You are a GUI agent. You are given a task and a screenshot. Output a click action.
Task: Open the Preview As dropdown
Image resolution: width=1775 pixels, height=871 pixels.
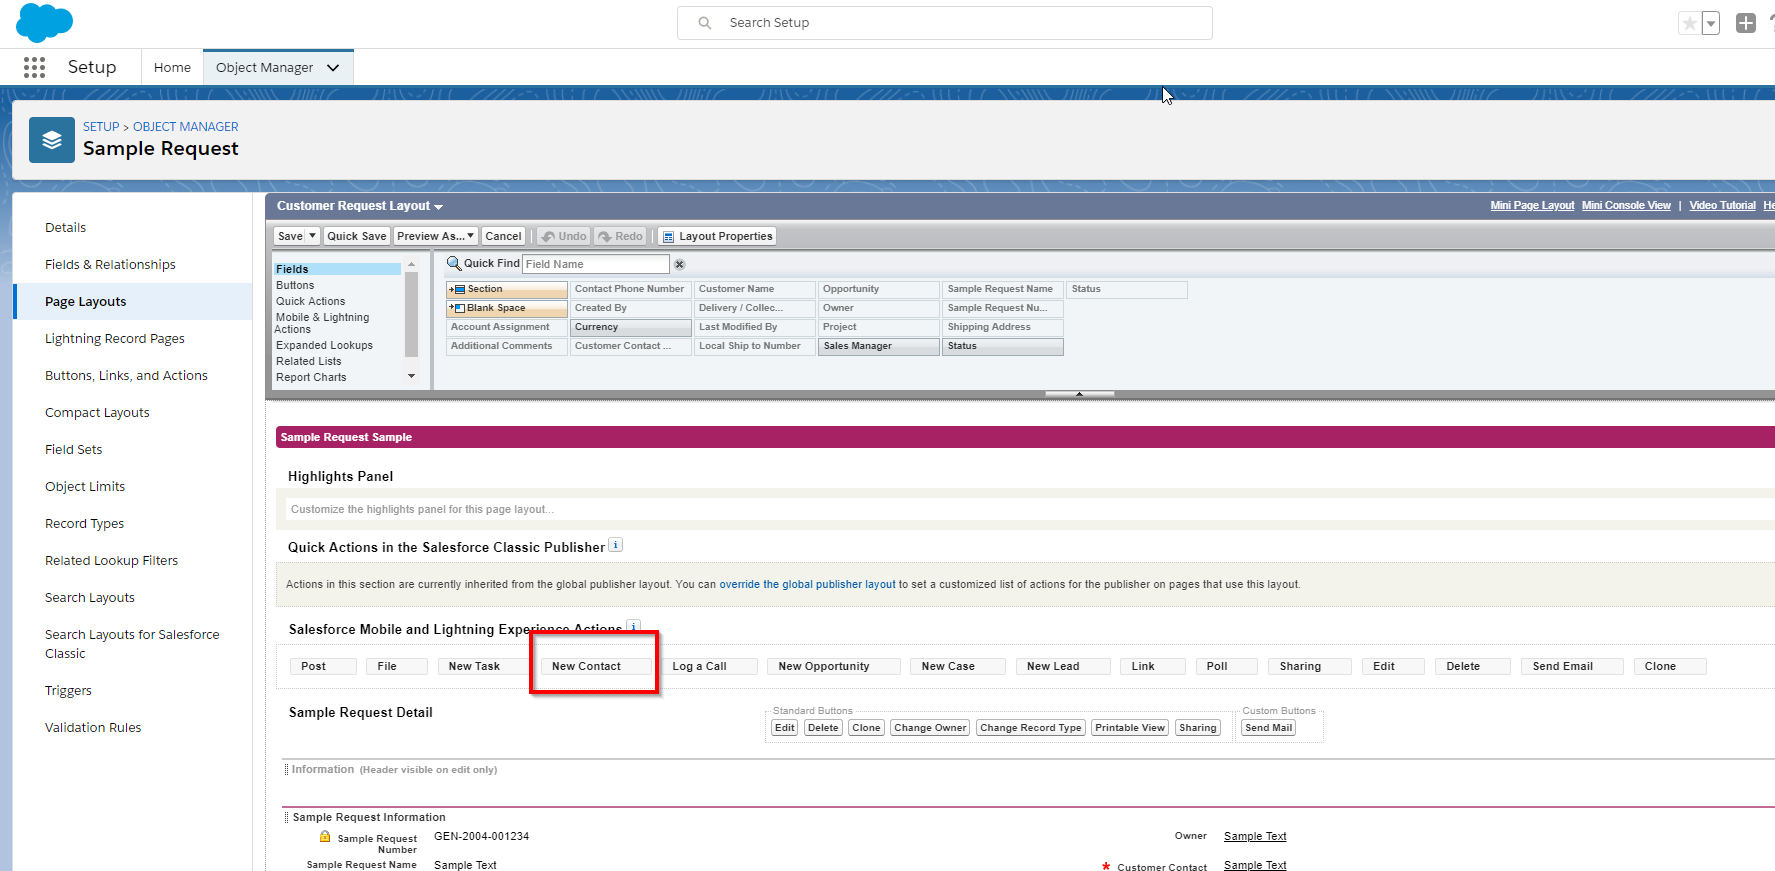click(436, 236)
